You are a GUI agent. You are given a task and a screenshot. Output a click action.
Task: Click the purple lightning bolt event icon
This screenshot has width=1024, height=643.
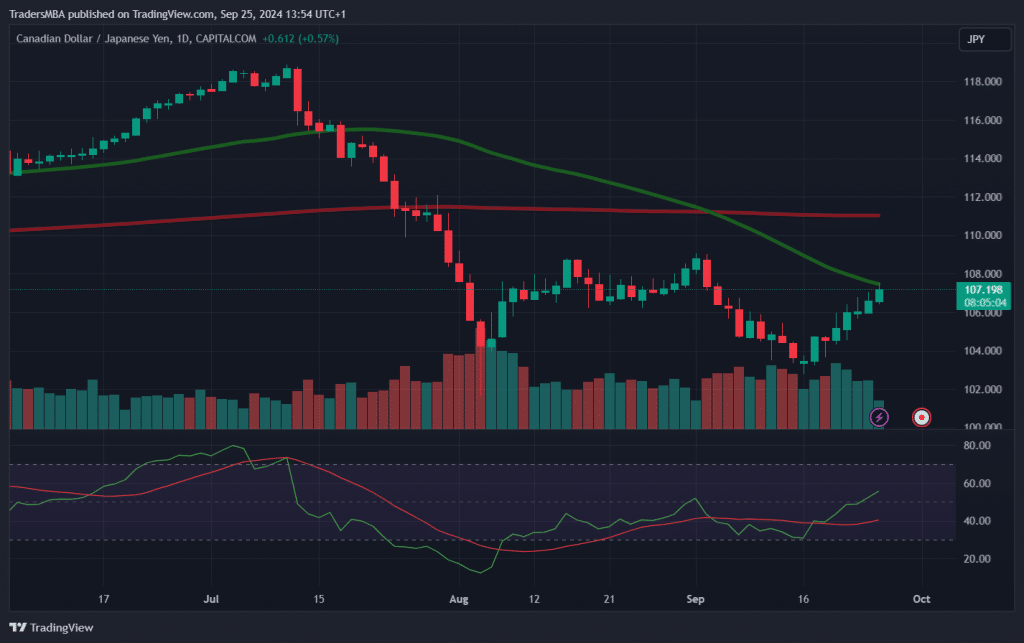879,416
